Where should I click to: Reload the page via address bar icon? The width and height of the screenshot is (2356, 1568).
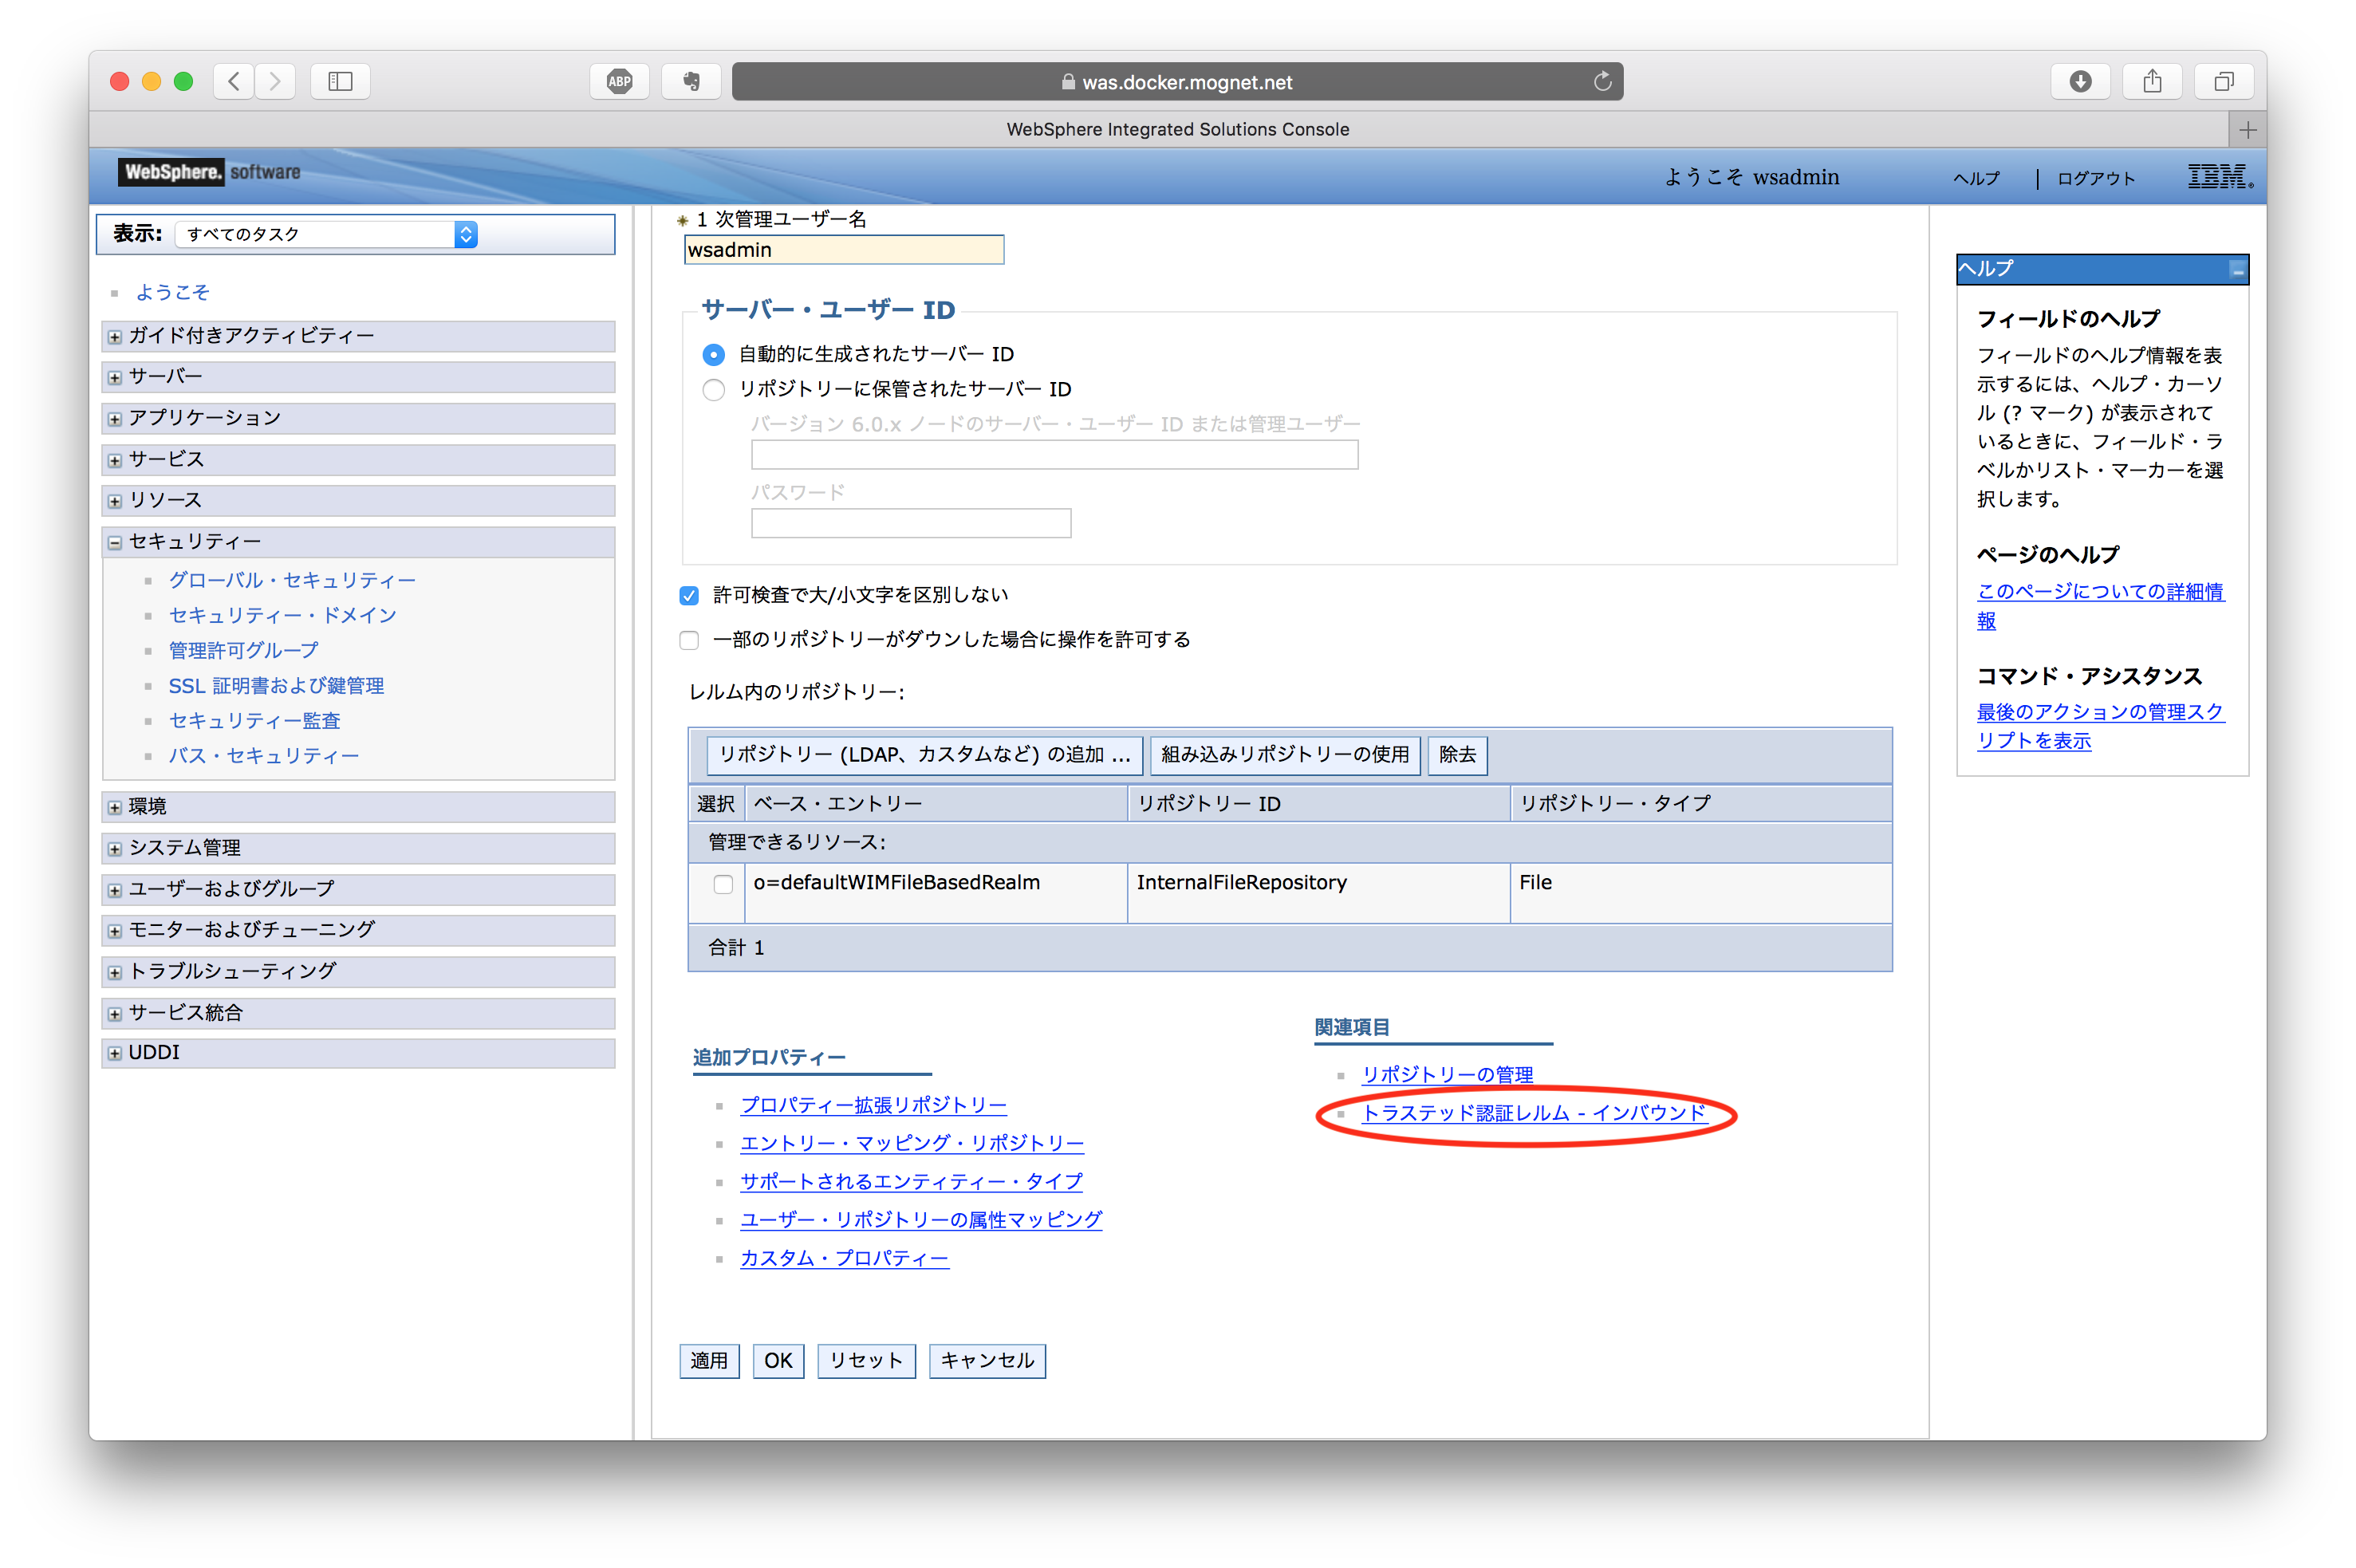tap(1602, 81)
